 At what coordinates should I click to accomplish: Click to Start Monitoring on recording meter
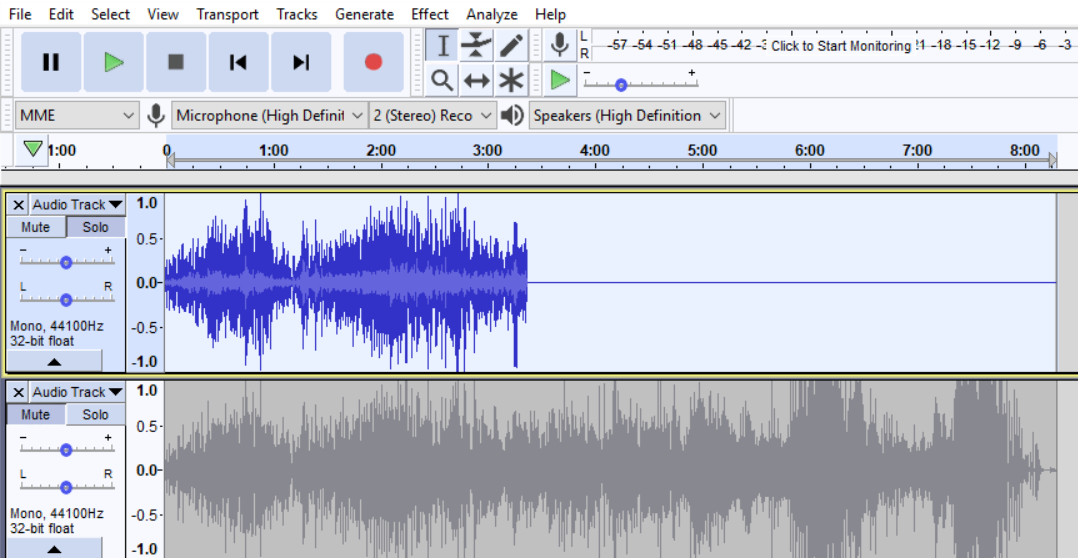pos(841,46)
